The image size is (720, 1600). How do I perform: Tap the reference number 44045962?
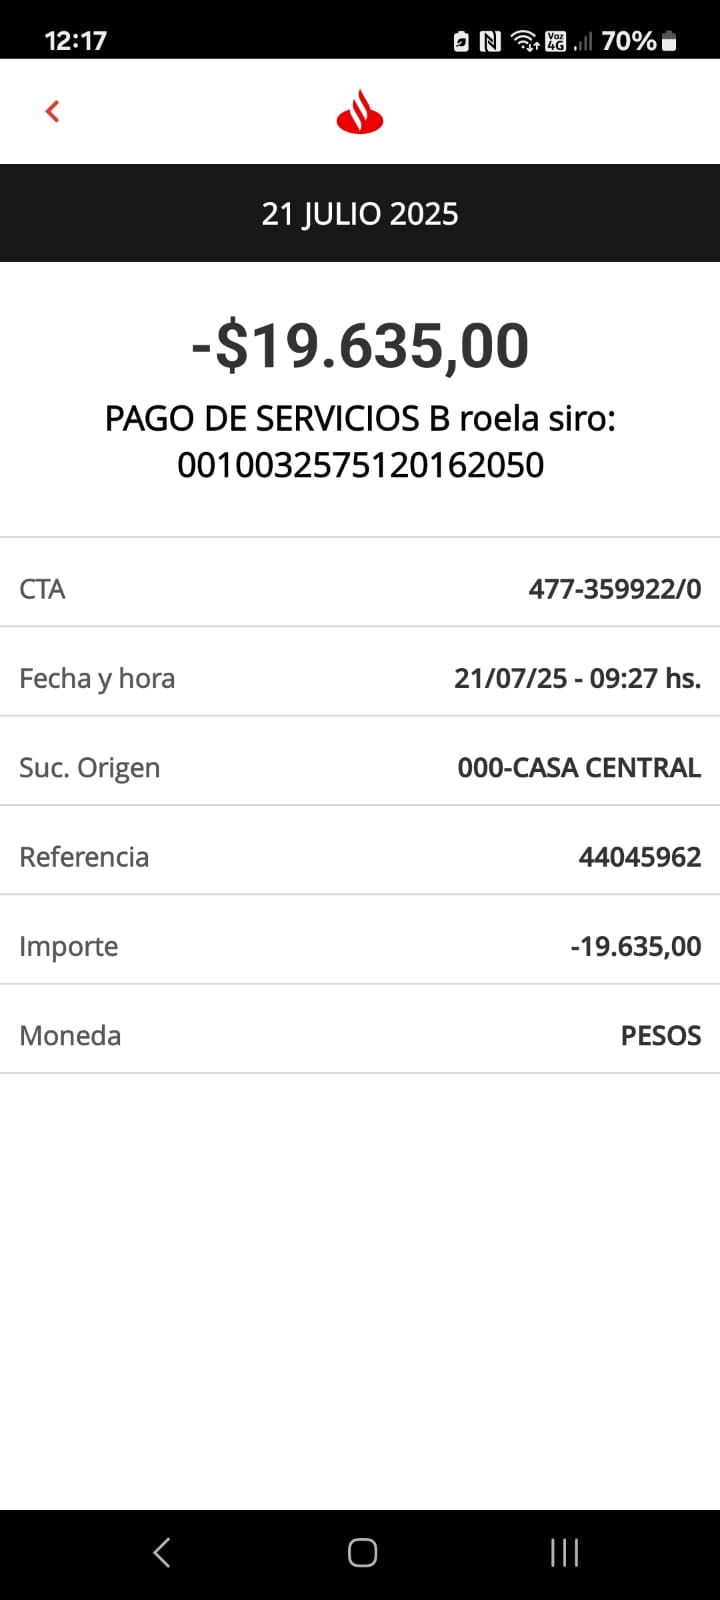(640, 857)
